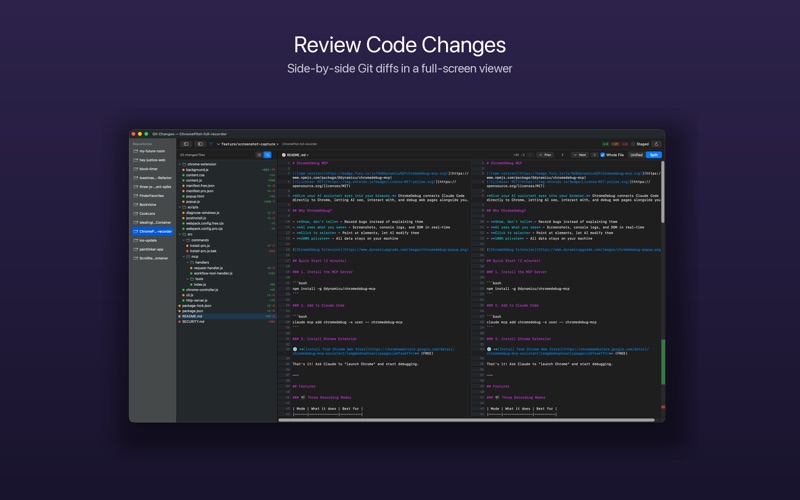Viewport: 800px width, 500px height.
Task: Click the commands folder icon
Action: point(188,240)
